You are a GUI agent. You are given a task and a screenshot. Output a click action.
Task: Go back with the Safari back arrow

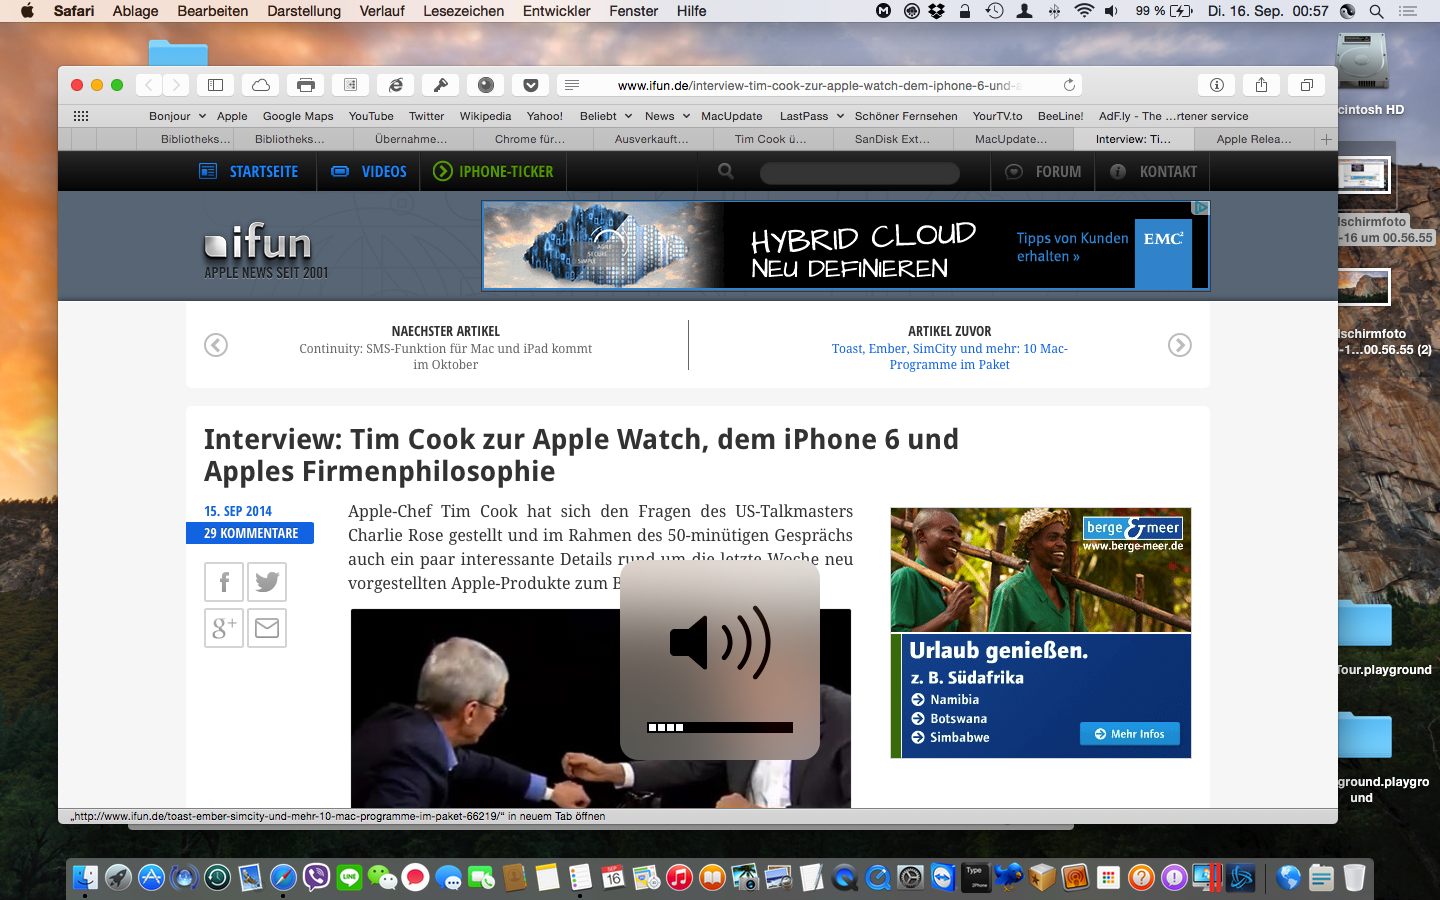[x=148, y=85]
